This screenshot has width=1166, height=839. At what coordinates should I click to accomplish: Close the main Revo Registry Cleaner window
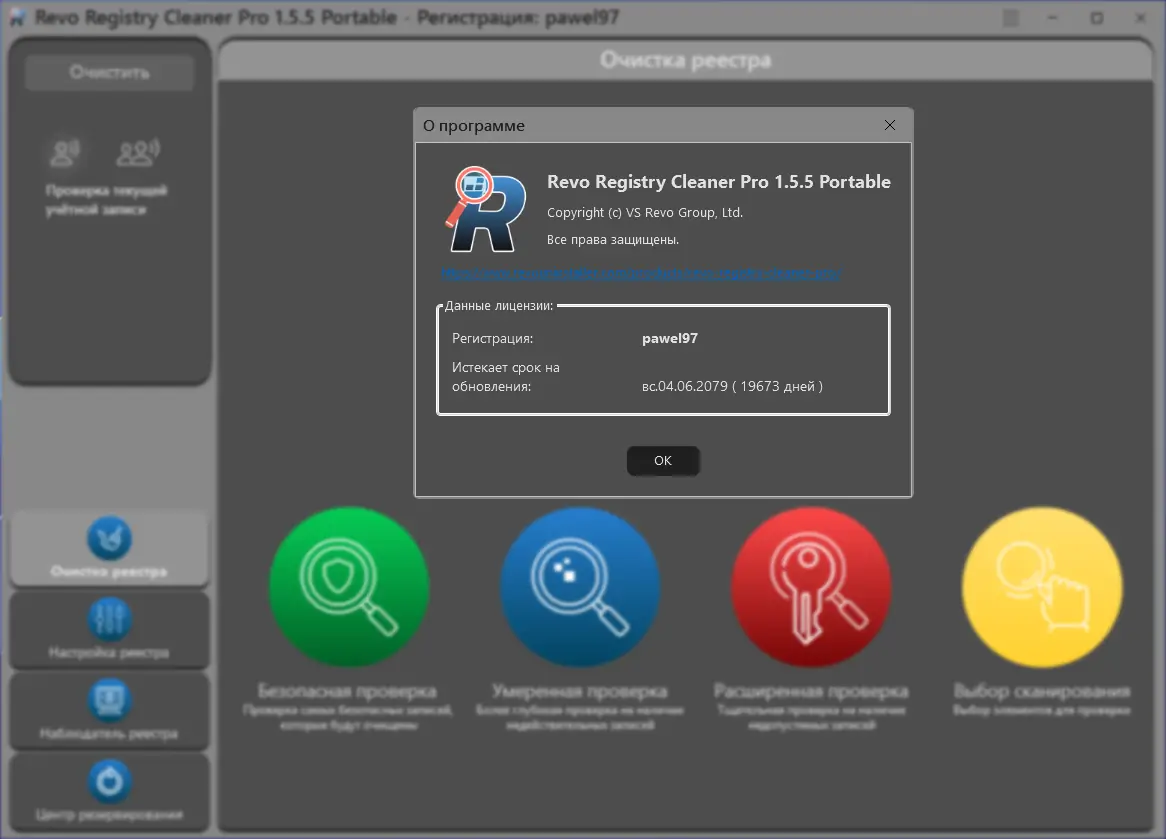[x=1140, y=18]
